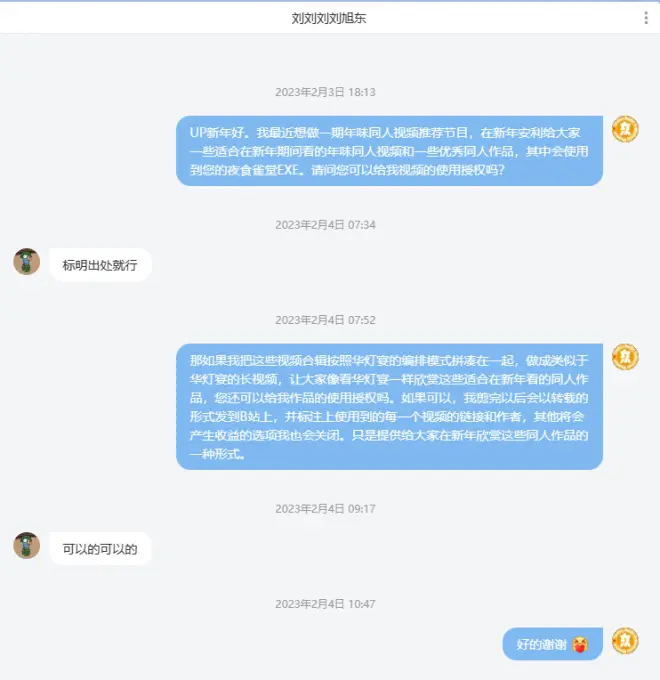The width and height of the screenshot is (660, 680).
Task: Click timestamp 2023年2月4日 07:52
Action: point(325,320)
